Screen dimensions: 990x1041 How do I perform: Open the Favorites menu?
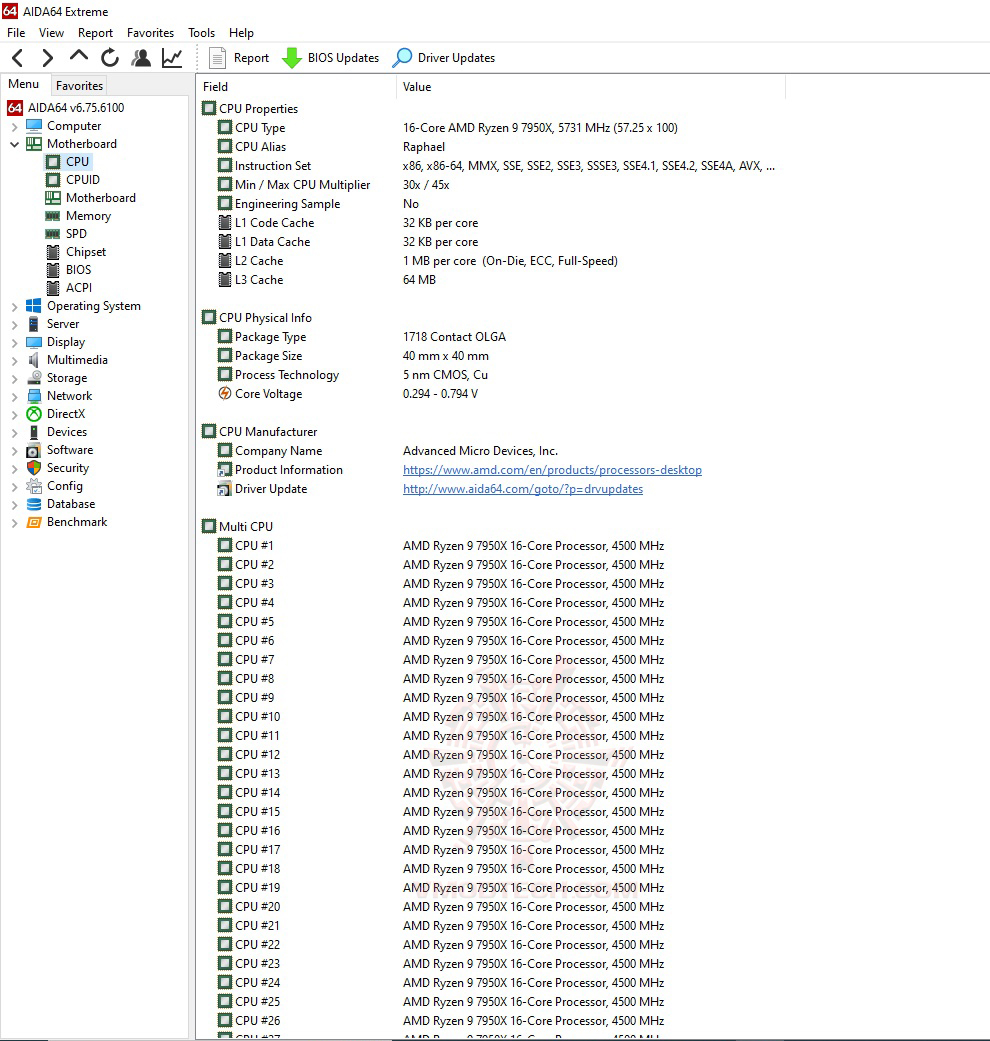[150, 33]
